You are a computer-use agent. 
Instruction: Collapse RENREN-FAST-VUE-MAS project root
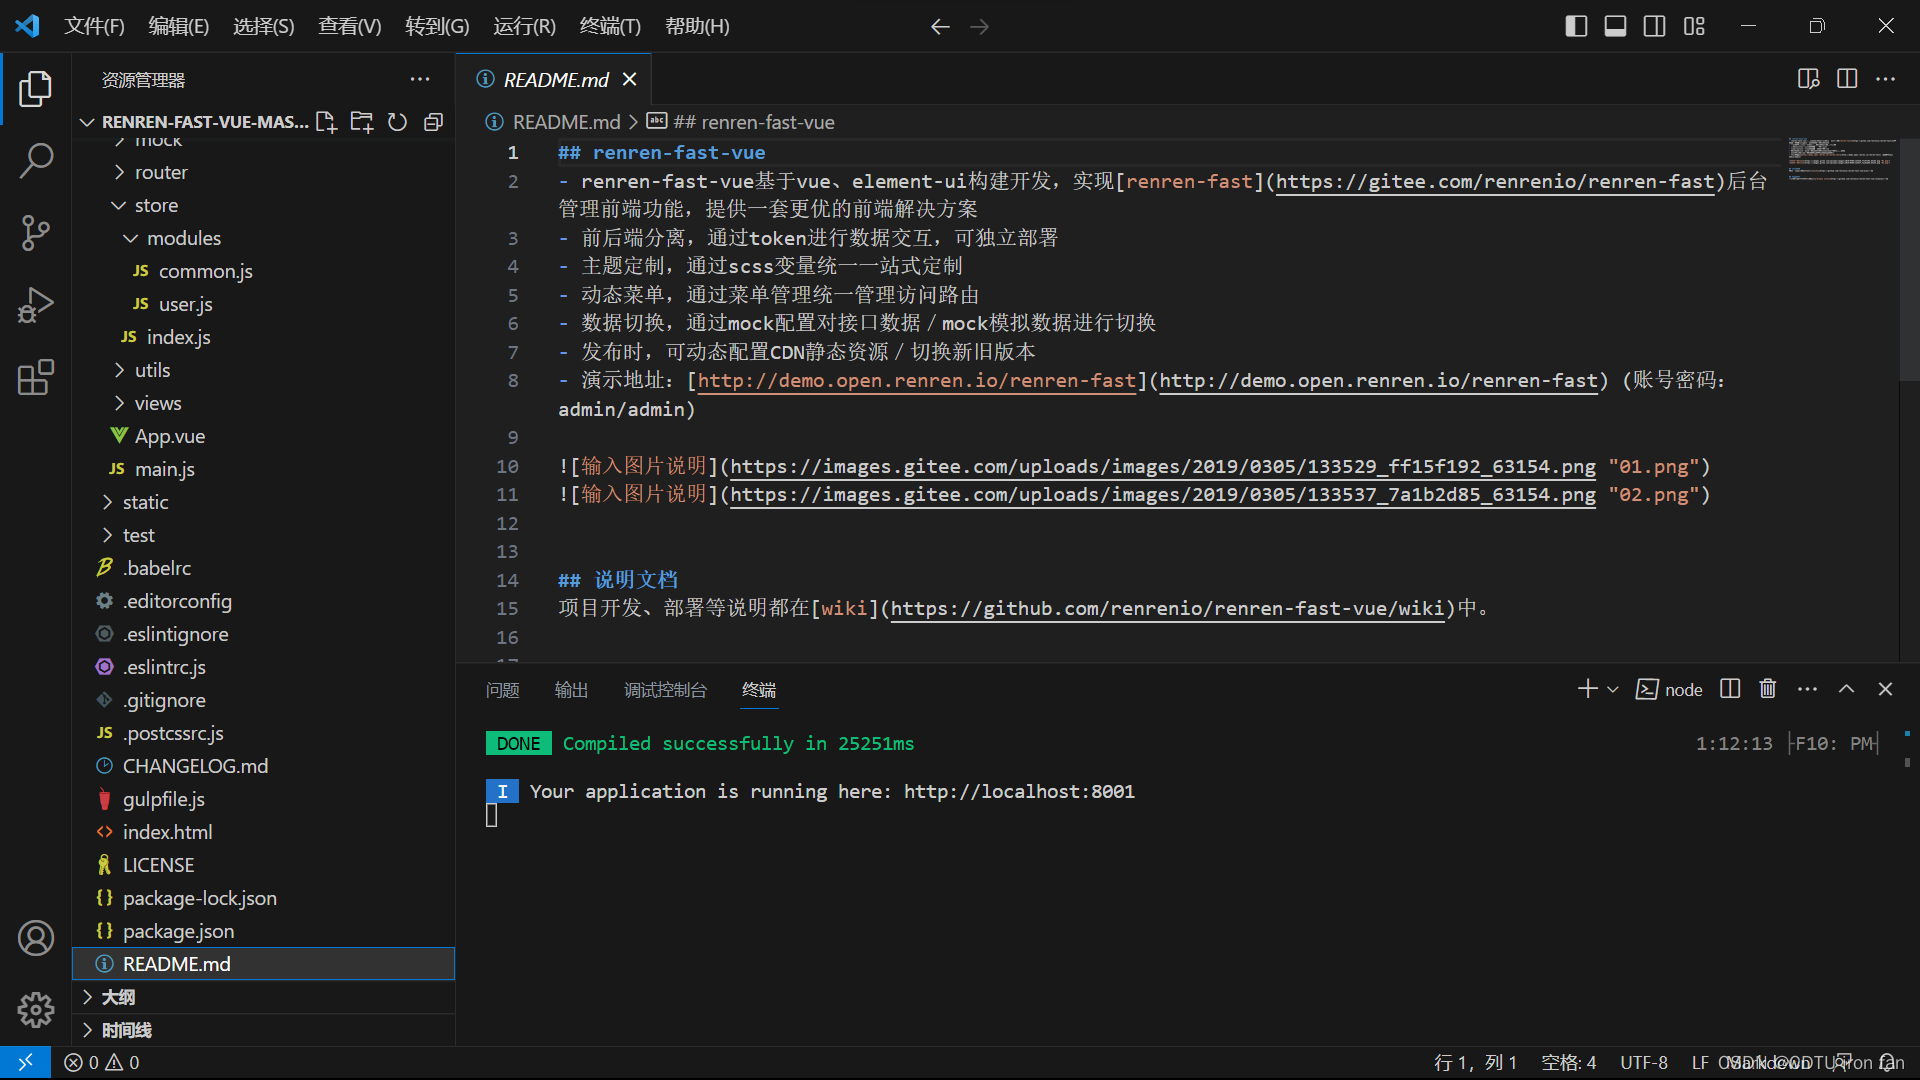click(194, 122)
